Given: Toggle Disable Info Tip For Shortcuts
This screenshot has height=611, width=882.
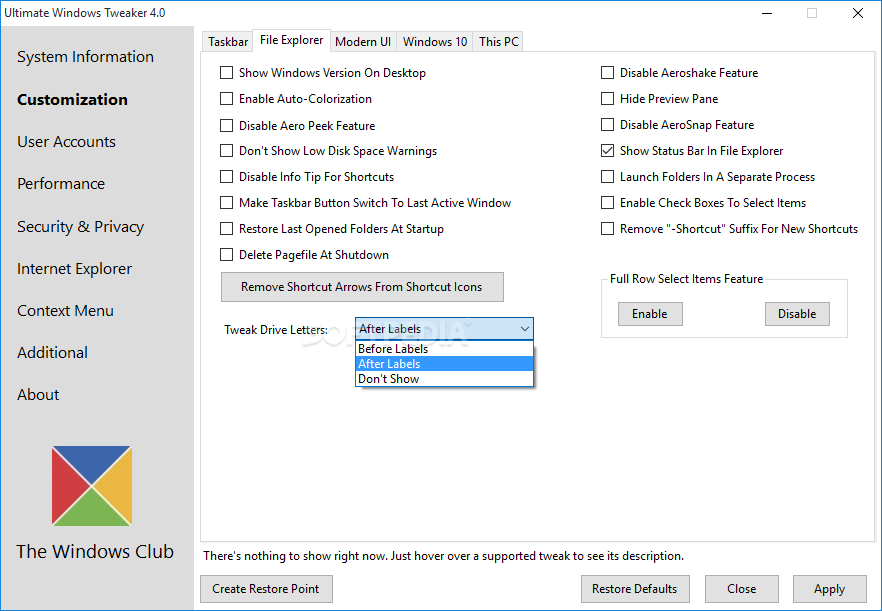Looking at the screenshot, I should (x=226, y=177).
